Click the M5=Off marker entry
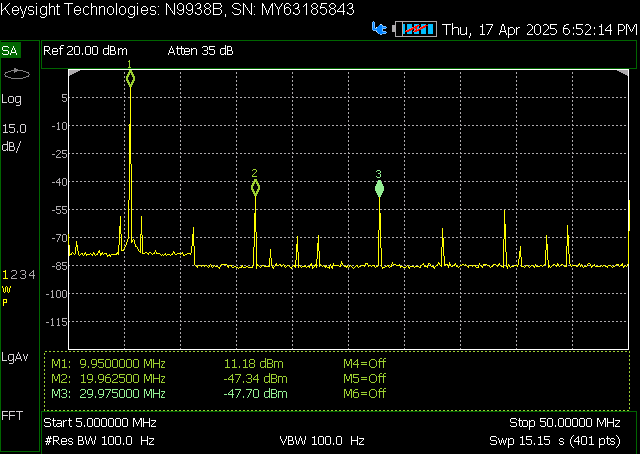The width and height of the screenshot is (640, 454). pos(364,378)
